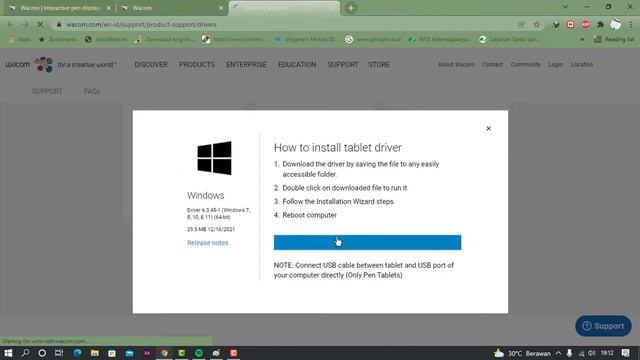Open the STORE menu
The width and height of the screenshot is (640, 360).
[379, 64]
